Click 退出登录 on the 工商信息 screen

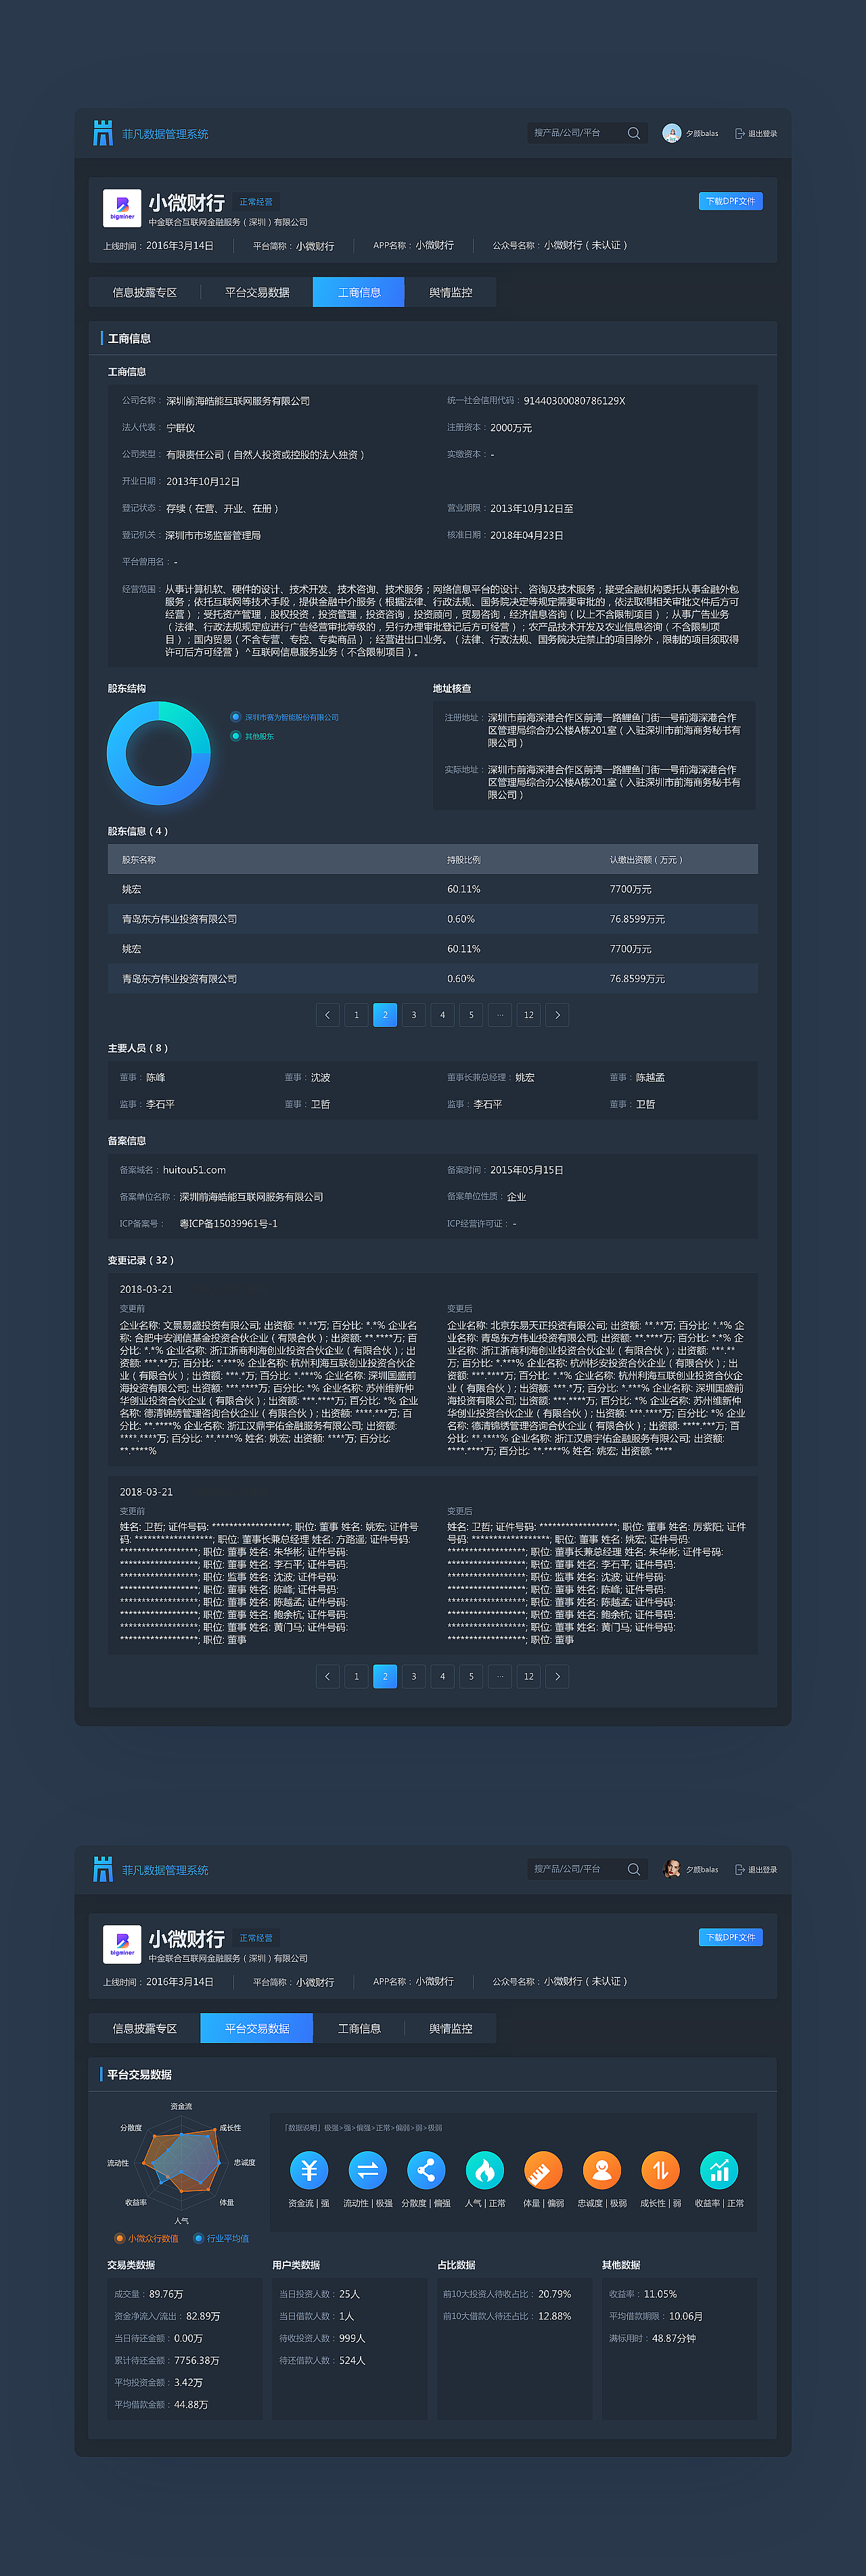tap(756, 133)
